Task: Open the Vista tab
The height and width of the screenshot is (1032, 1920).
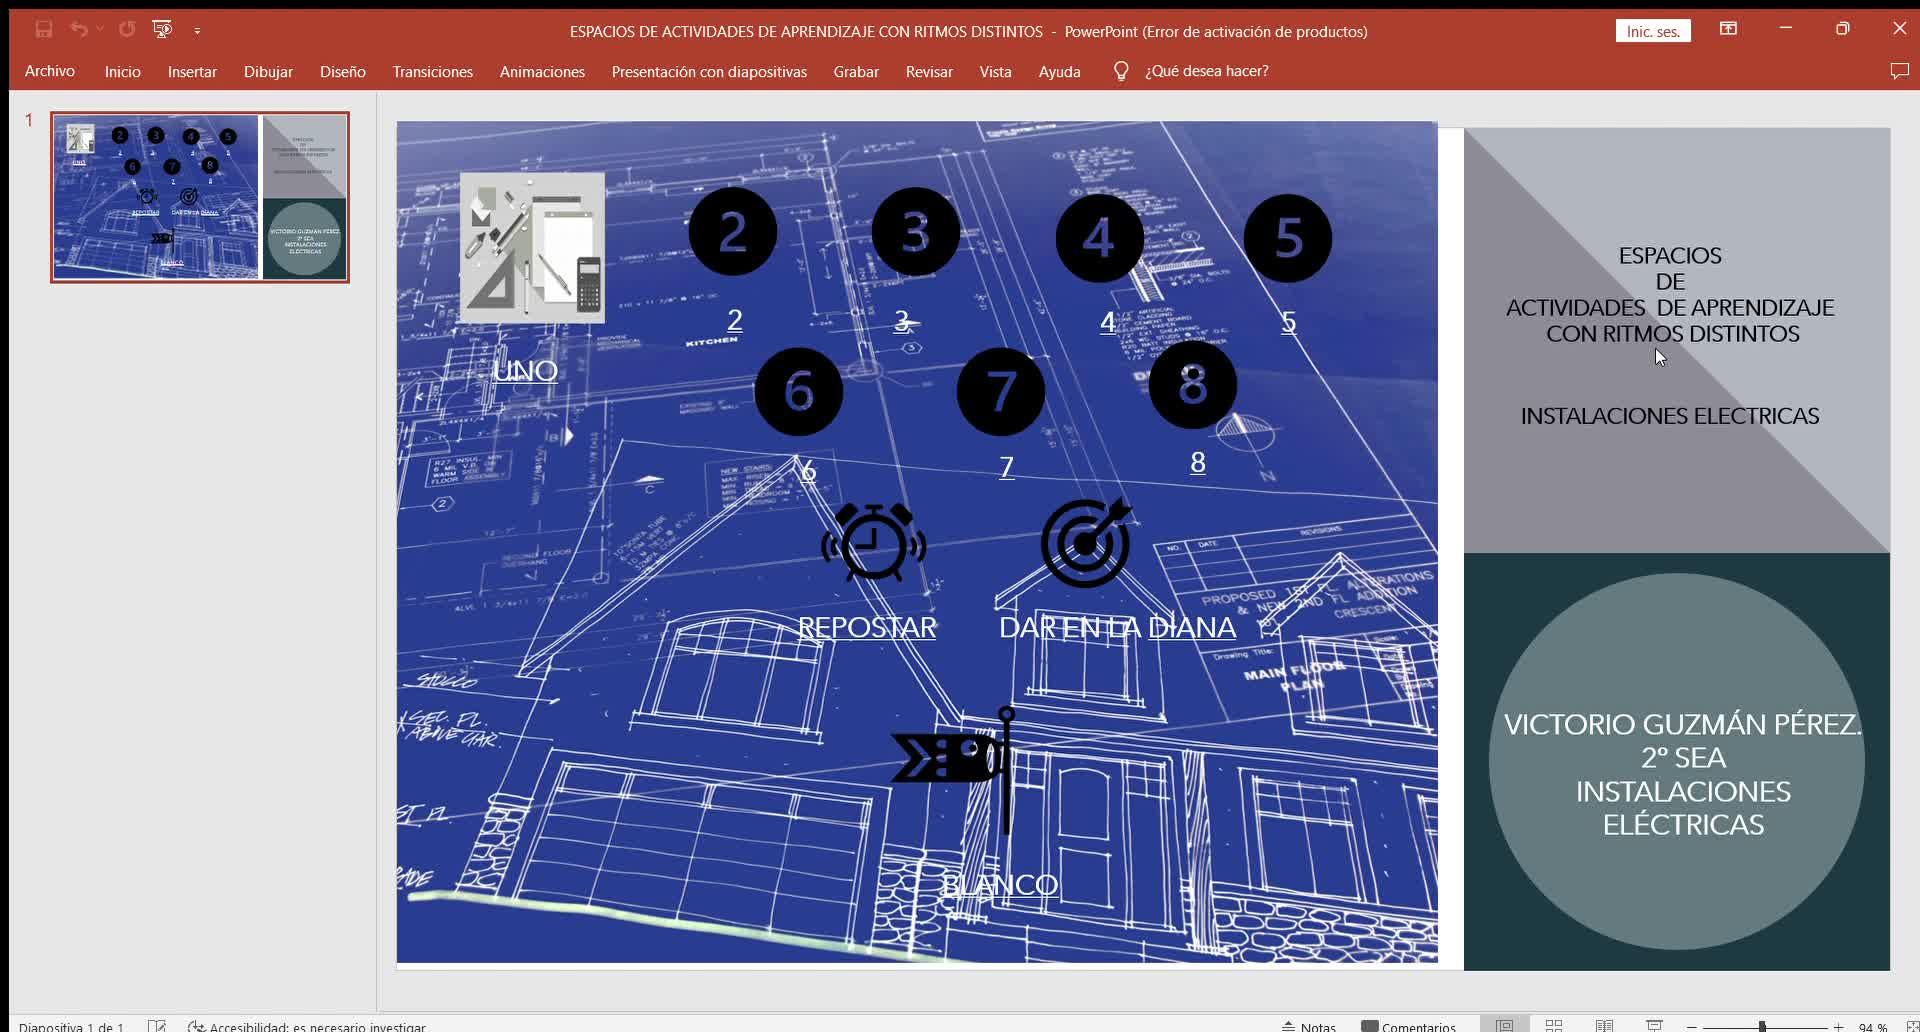Action: click(995, 71)
